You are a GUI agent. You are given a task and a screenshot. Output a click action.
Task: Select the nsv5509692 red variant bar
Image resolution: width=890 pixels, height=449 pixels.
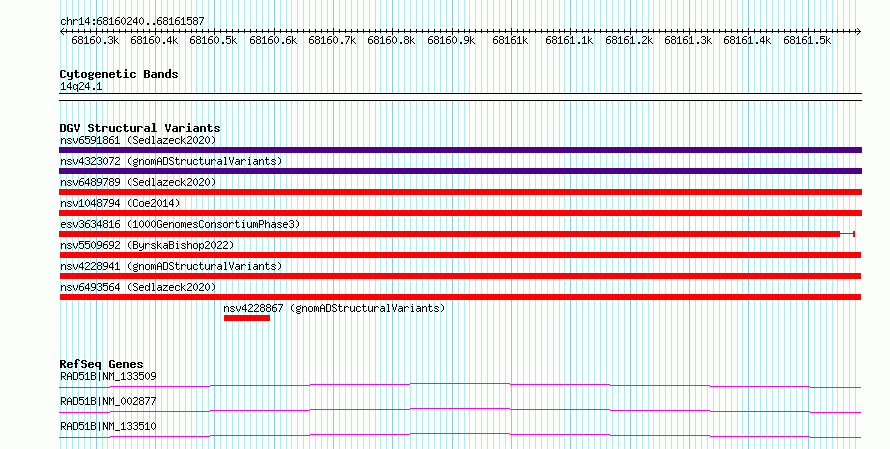(x=460, y=255)
